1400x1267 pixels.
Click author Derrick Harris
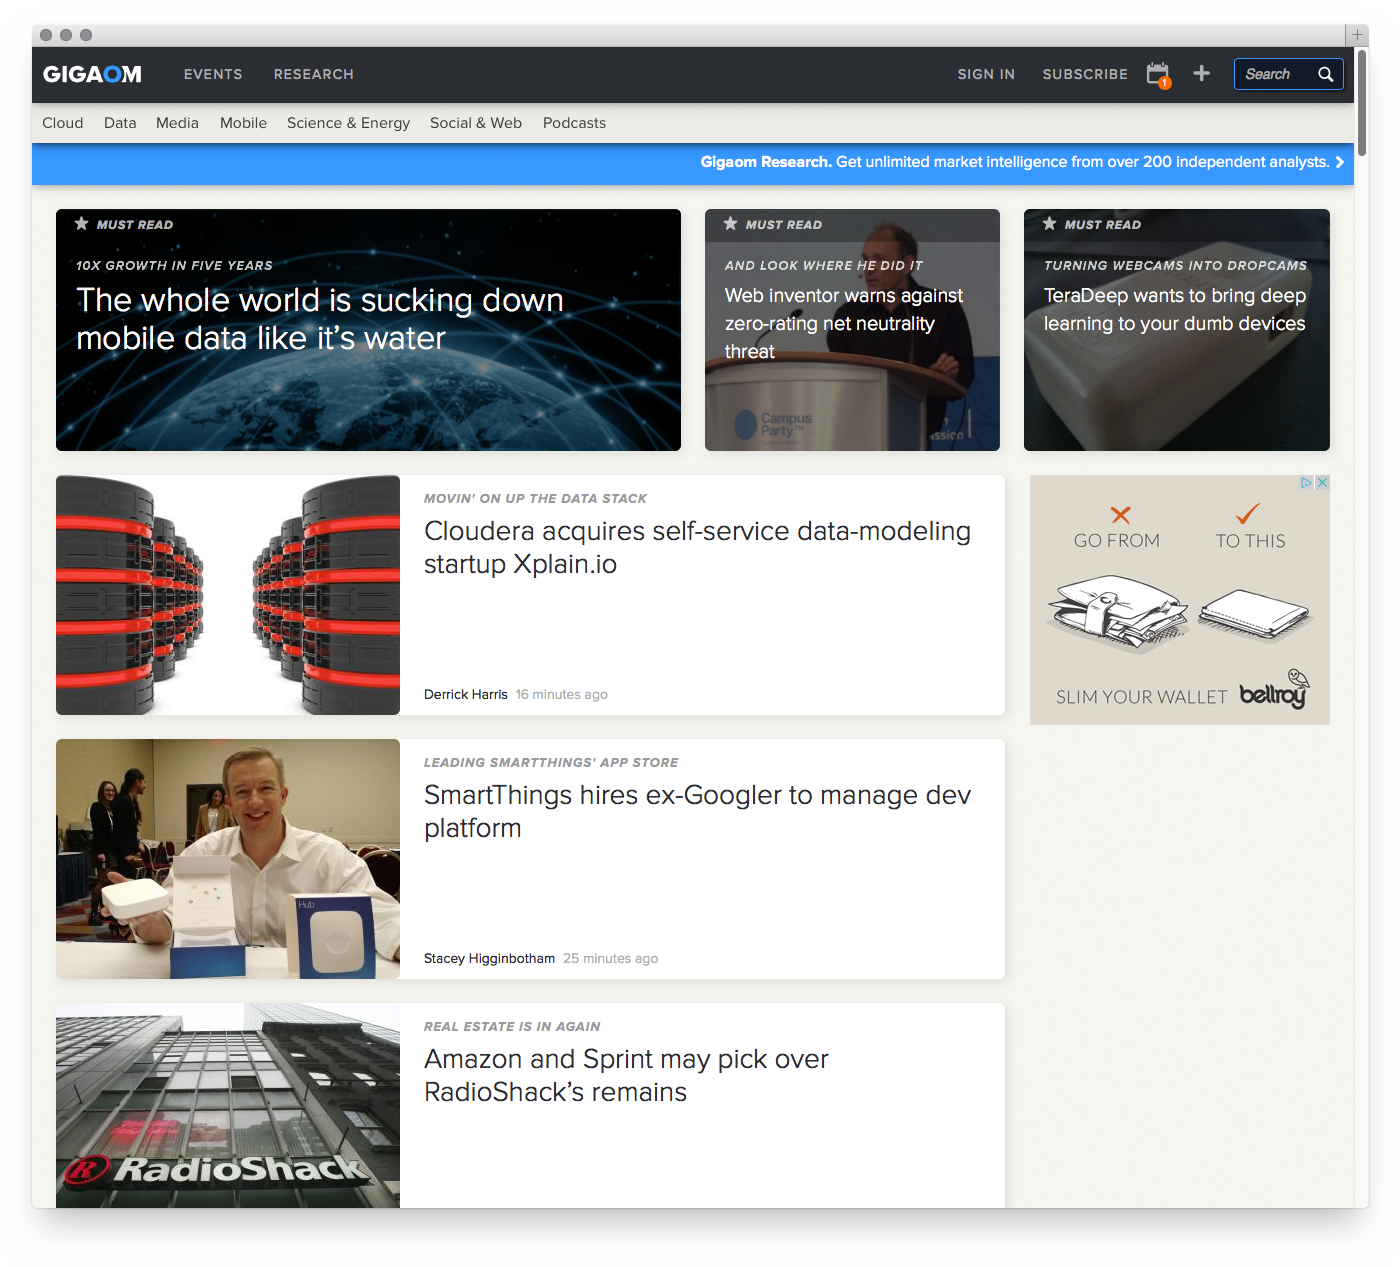pos(466,694)
